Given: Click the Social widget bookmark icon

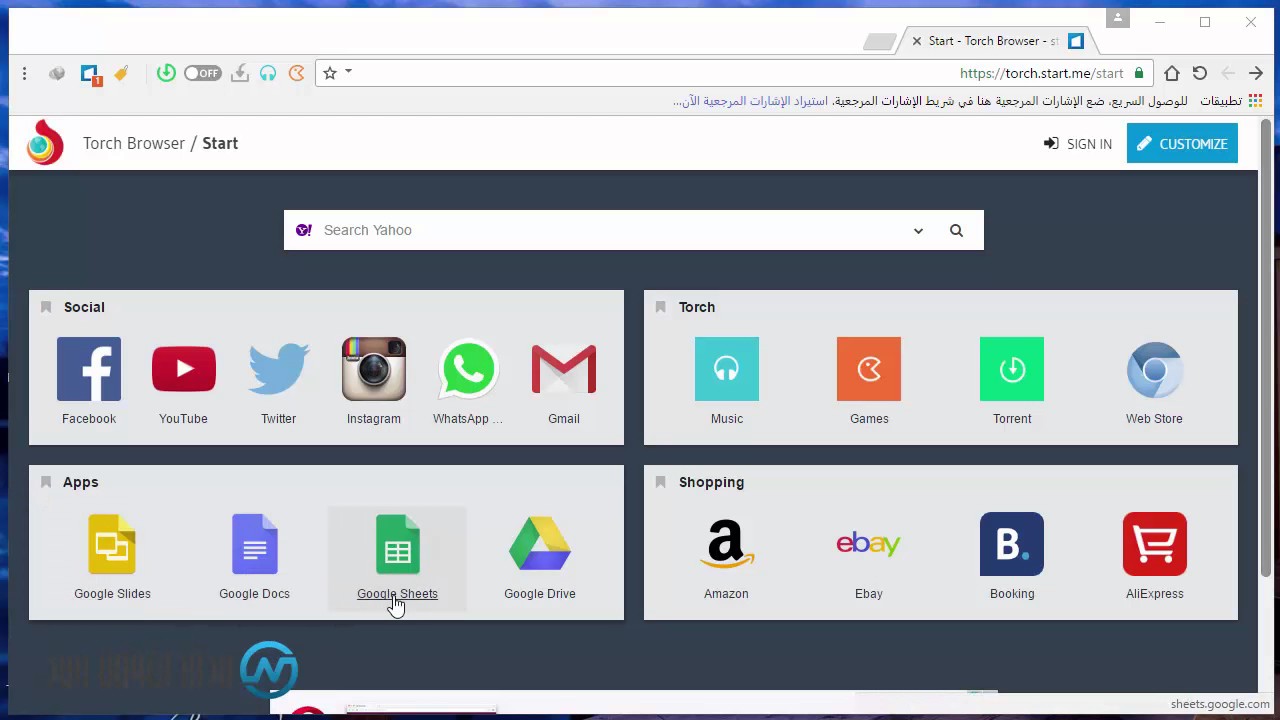Looking at the screenshot, I should 46,307.
